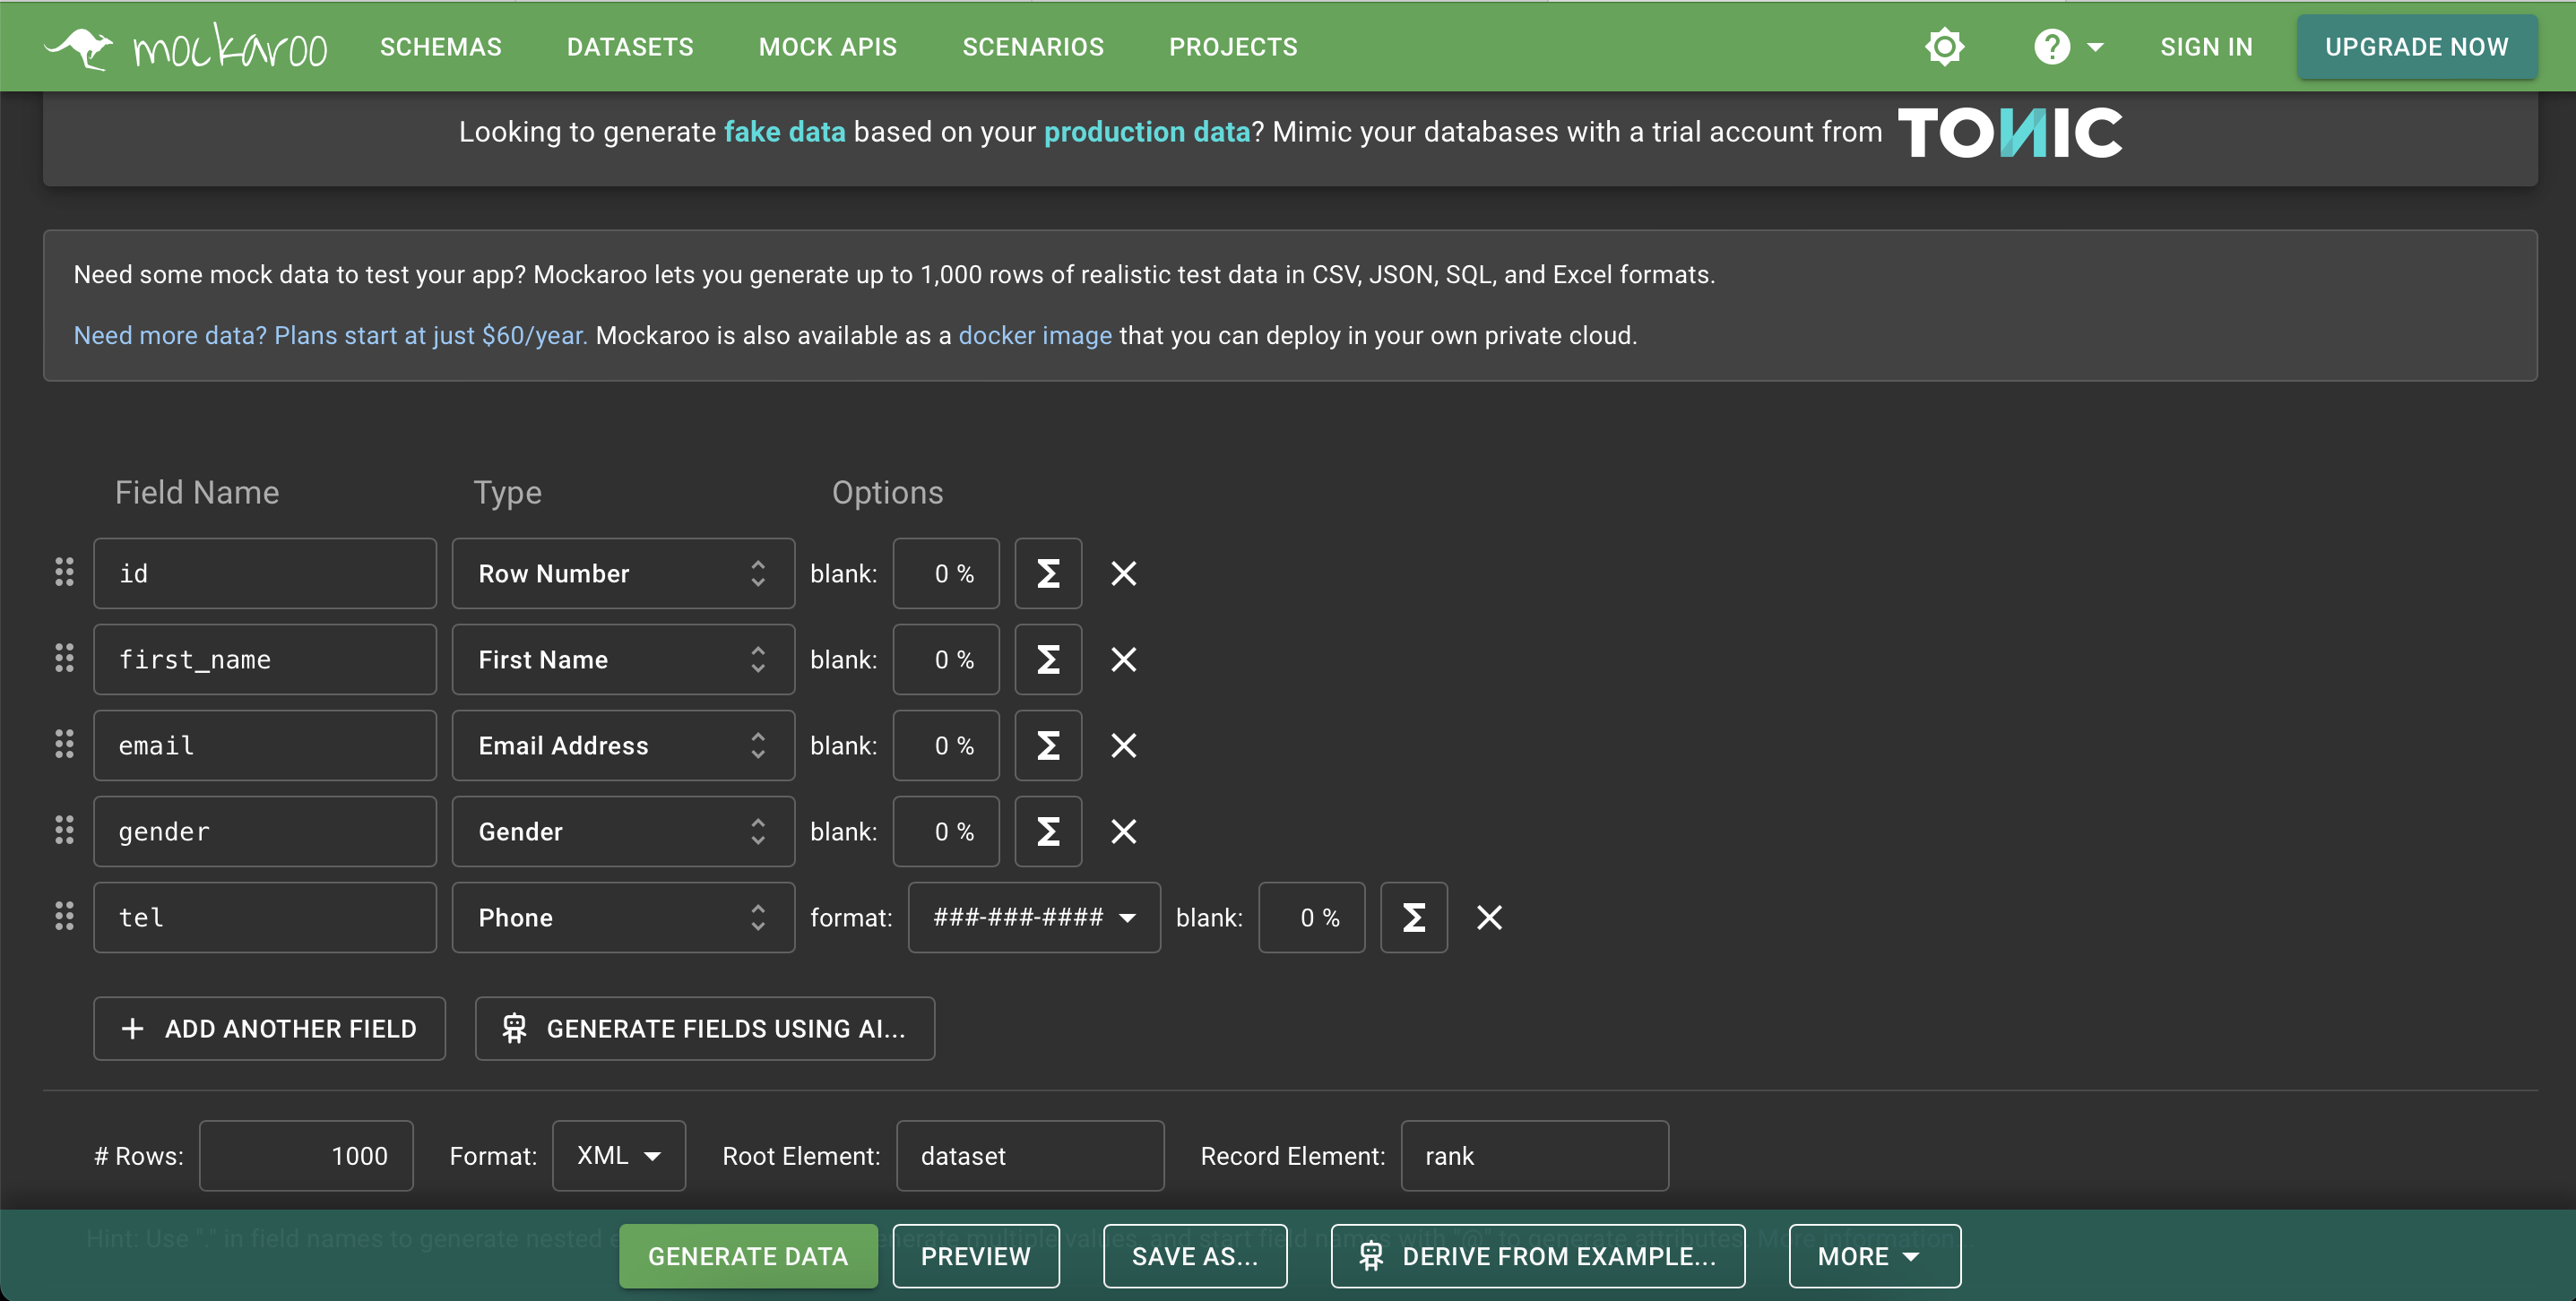
Task: Open the help question mark menu
Action: click(2067, 47)
